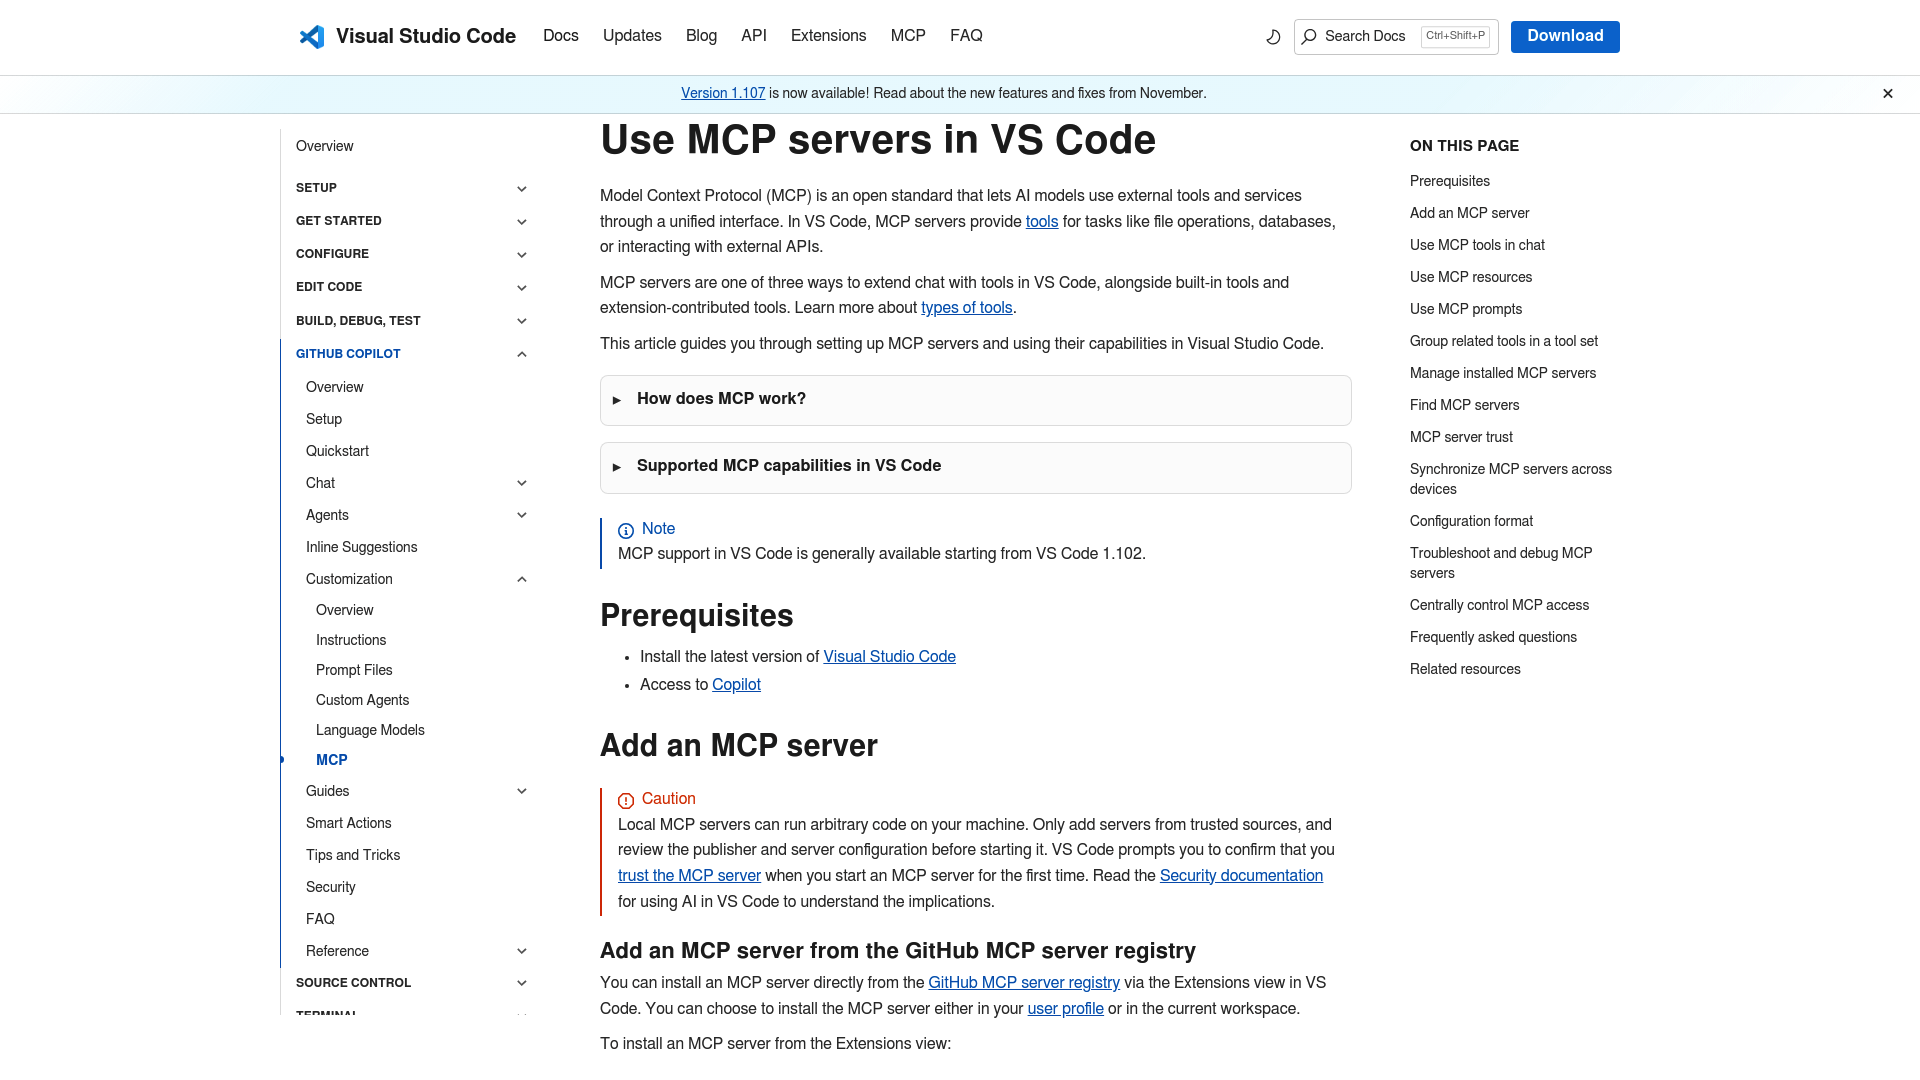This screenshot has height=1080, width=1920.
Task: Expand the Guides submenu chevron
Action: (521, 791)
